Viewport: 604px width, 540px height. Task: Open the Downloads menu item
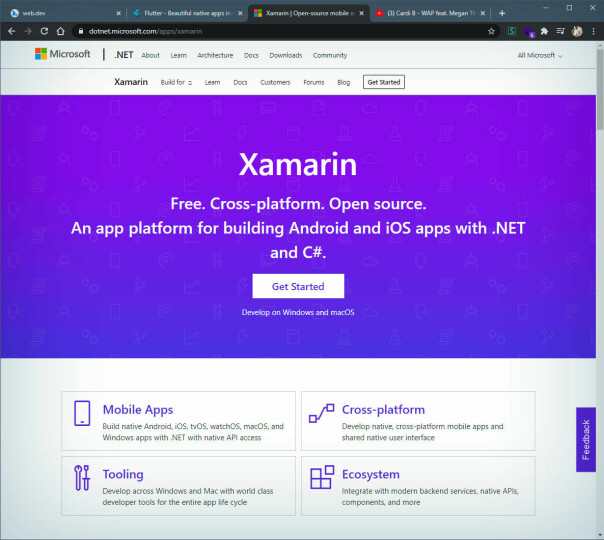pos(285,55)
